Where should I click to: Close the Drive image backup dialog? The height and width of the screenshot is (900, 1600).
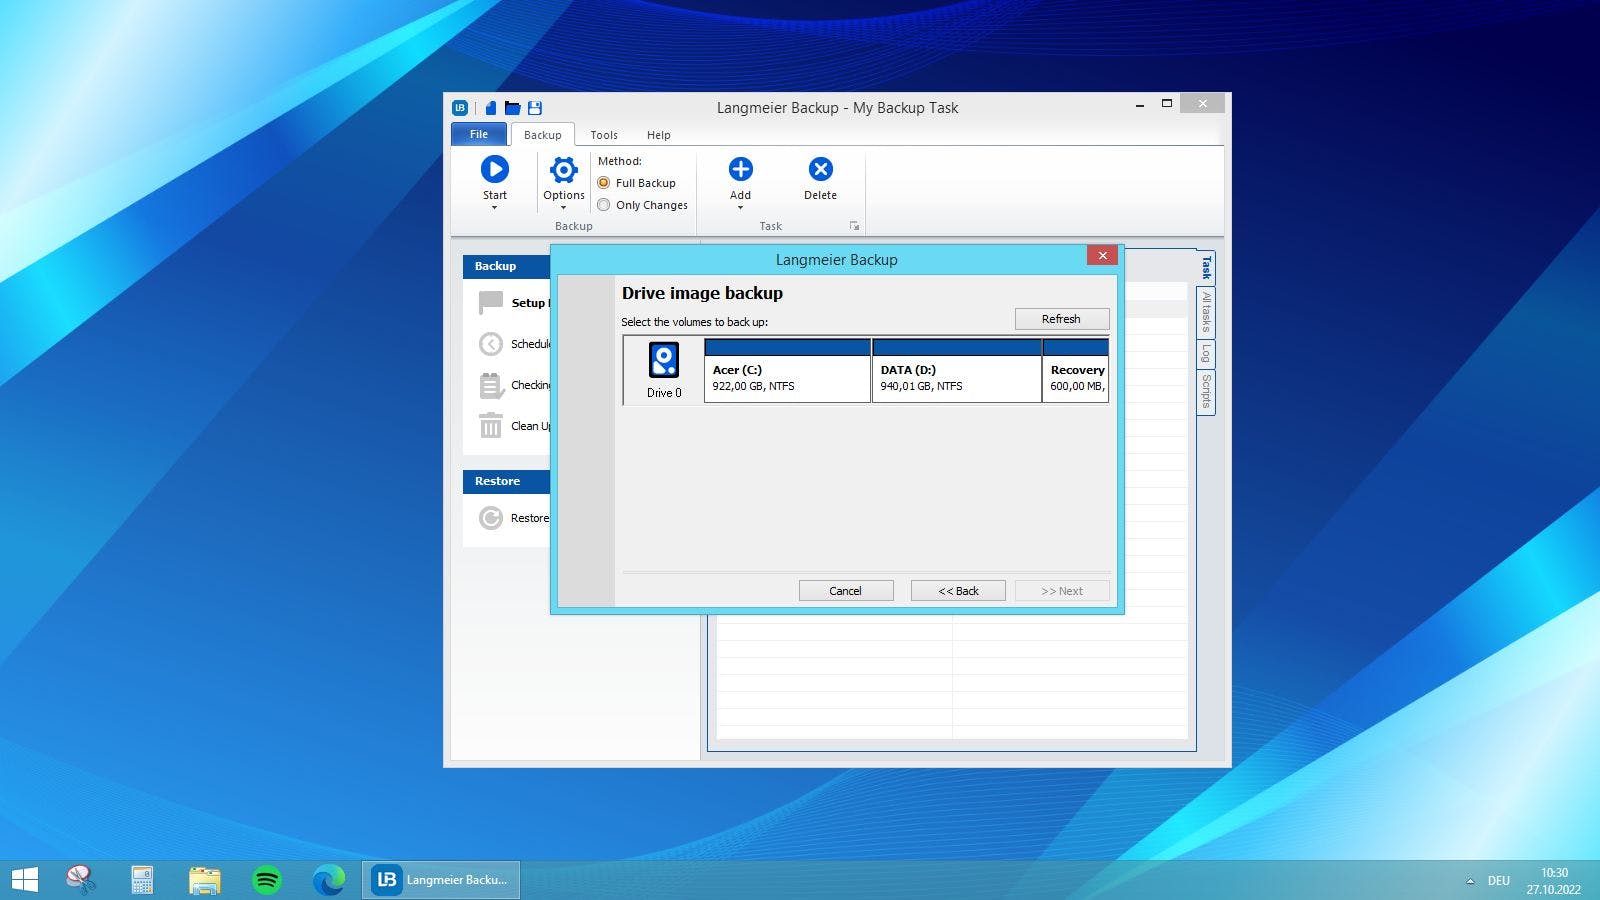pos(1102,256)
